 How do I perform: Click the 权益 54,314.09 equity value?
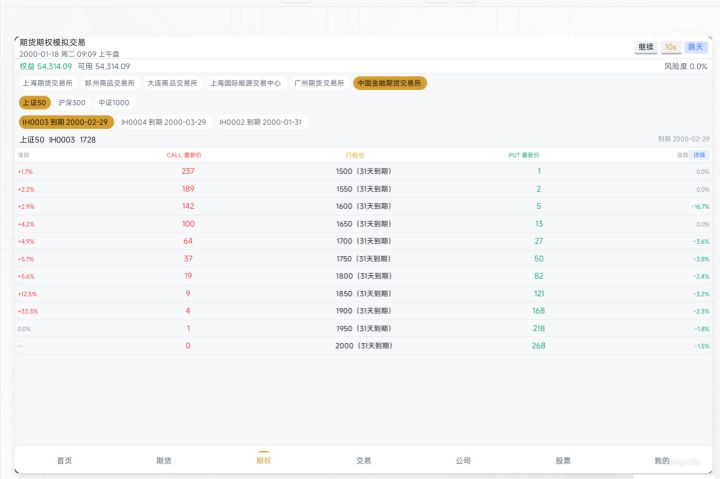coord(45,67)
